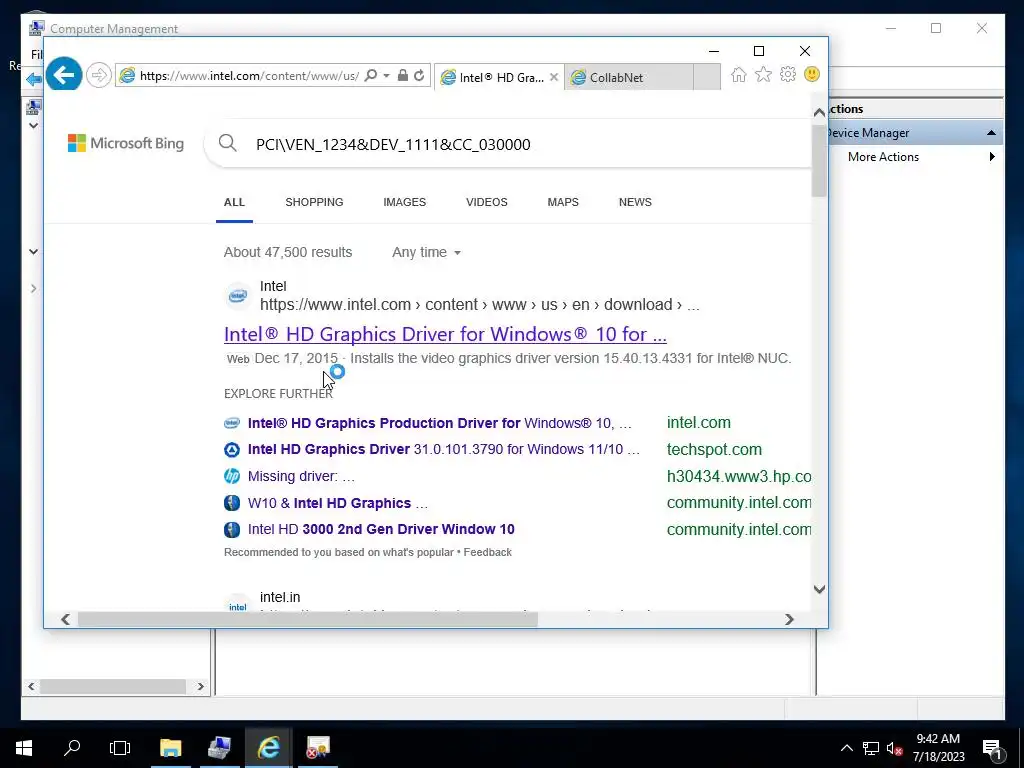
Task: Open Intel HD Graphics Driver for Windows 10 result
Action: pos(445,334)
